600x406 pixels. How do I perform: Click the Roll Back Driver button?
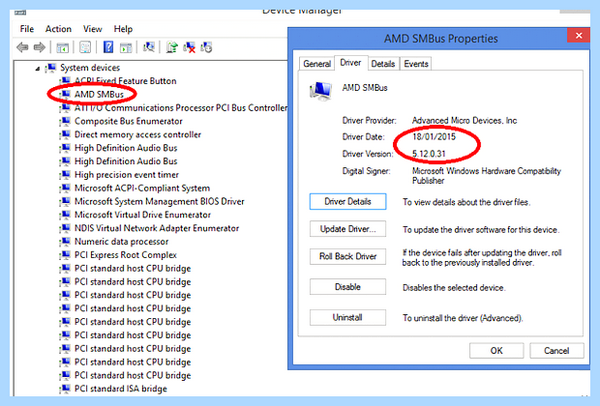(348, 256)
